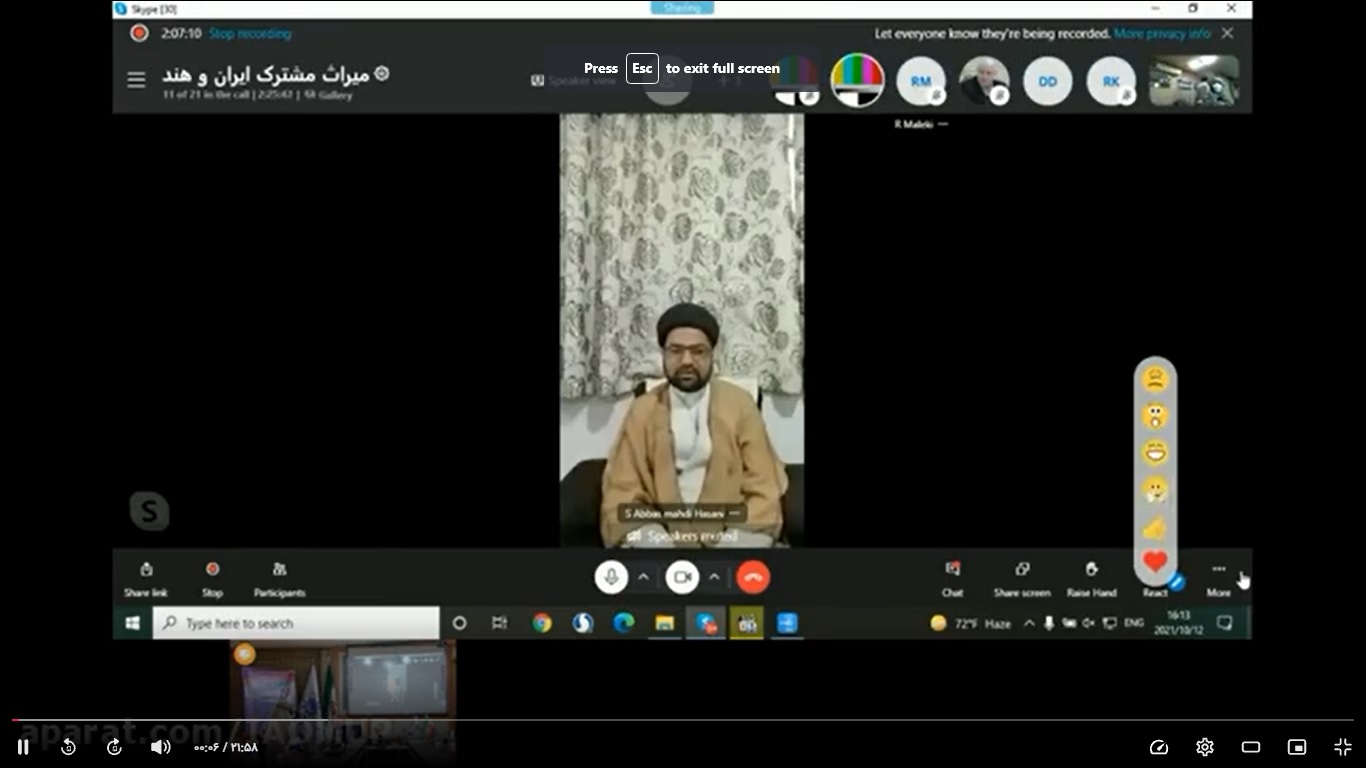Seek on the video progress bar
This screenshot has width=1366, height=768.
pos(683,720)
